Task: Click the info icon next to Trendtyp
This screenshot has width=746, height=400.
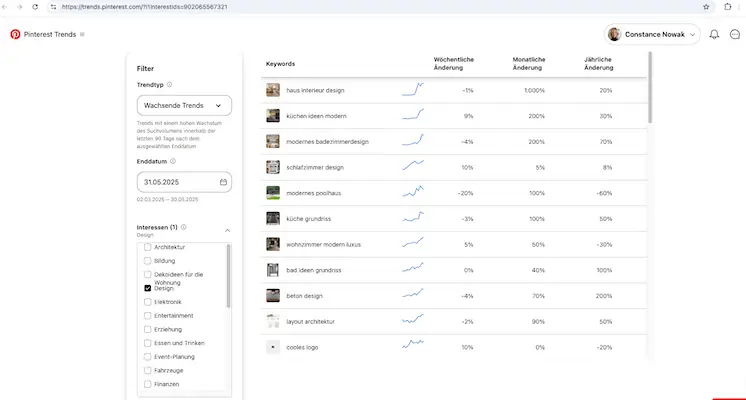Action: point(170,85)
